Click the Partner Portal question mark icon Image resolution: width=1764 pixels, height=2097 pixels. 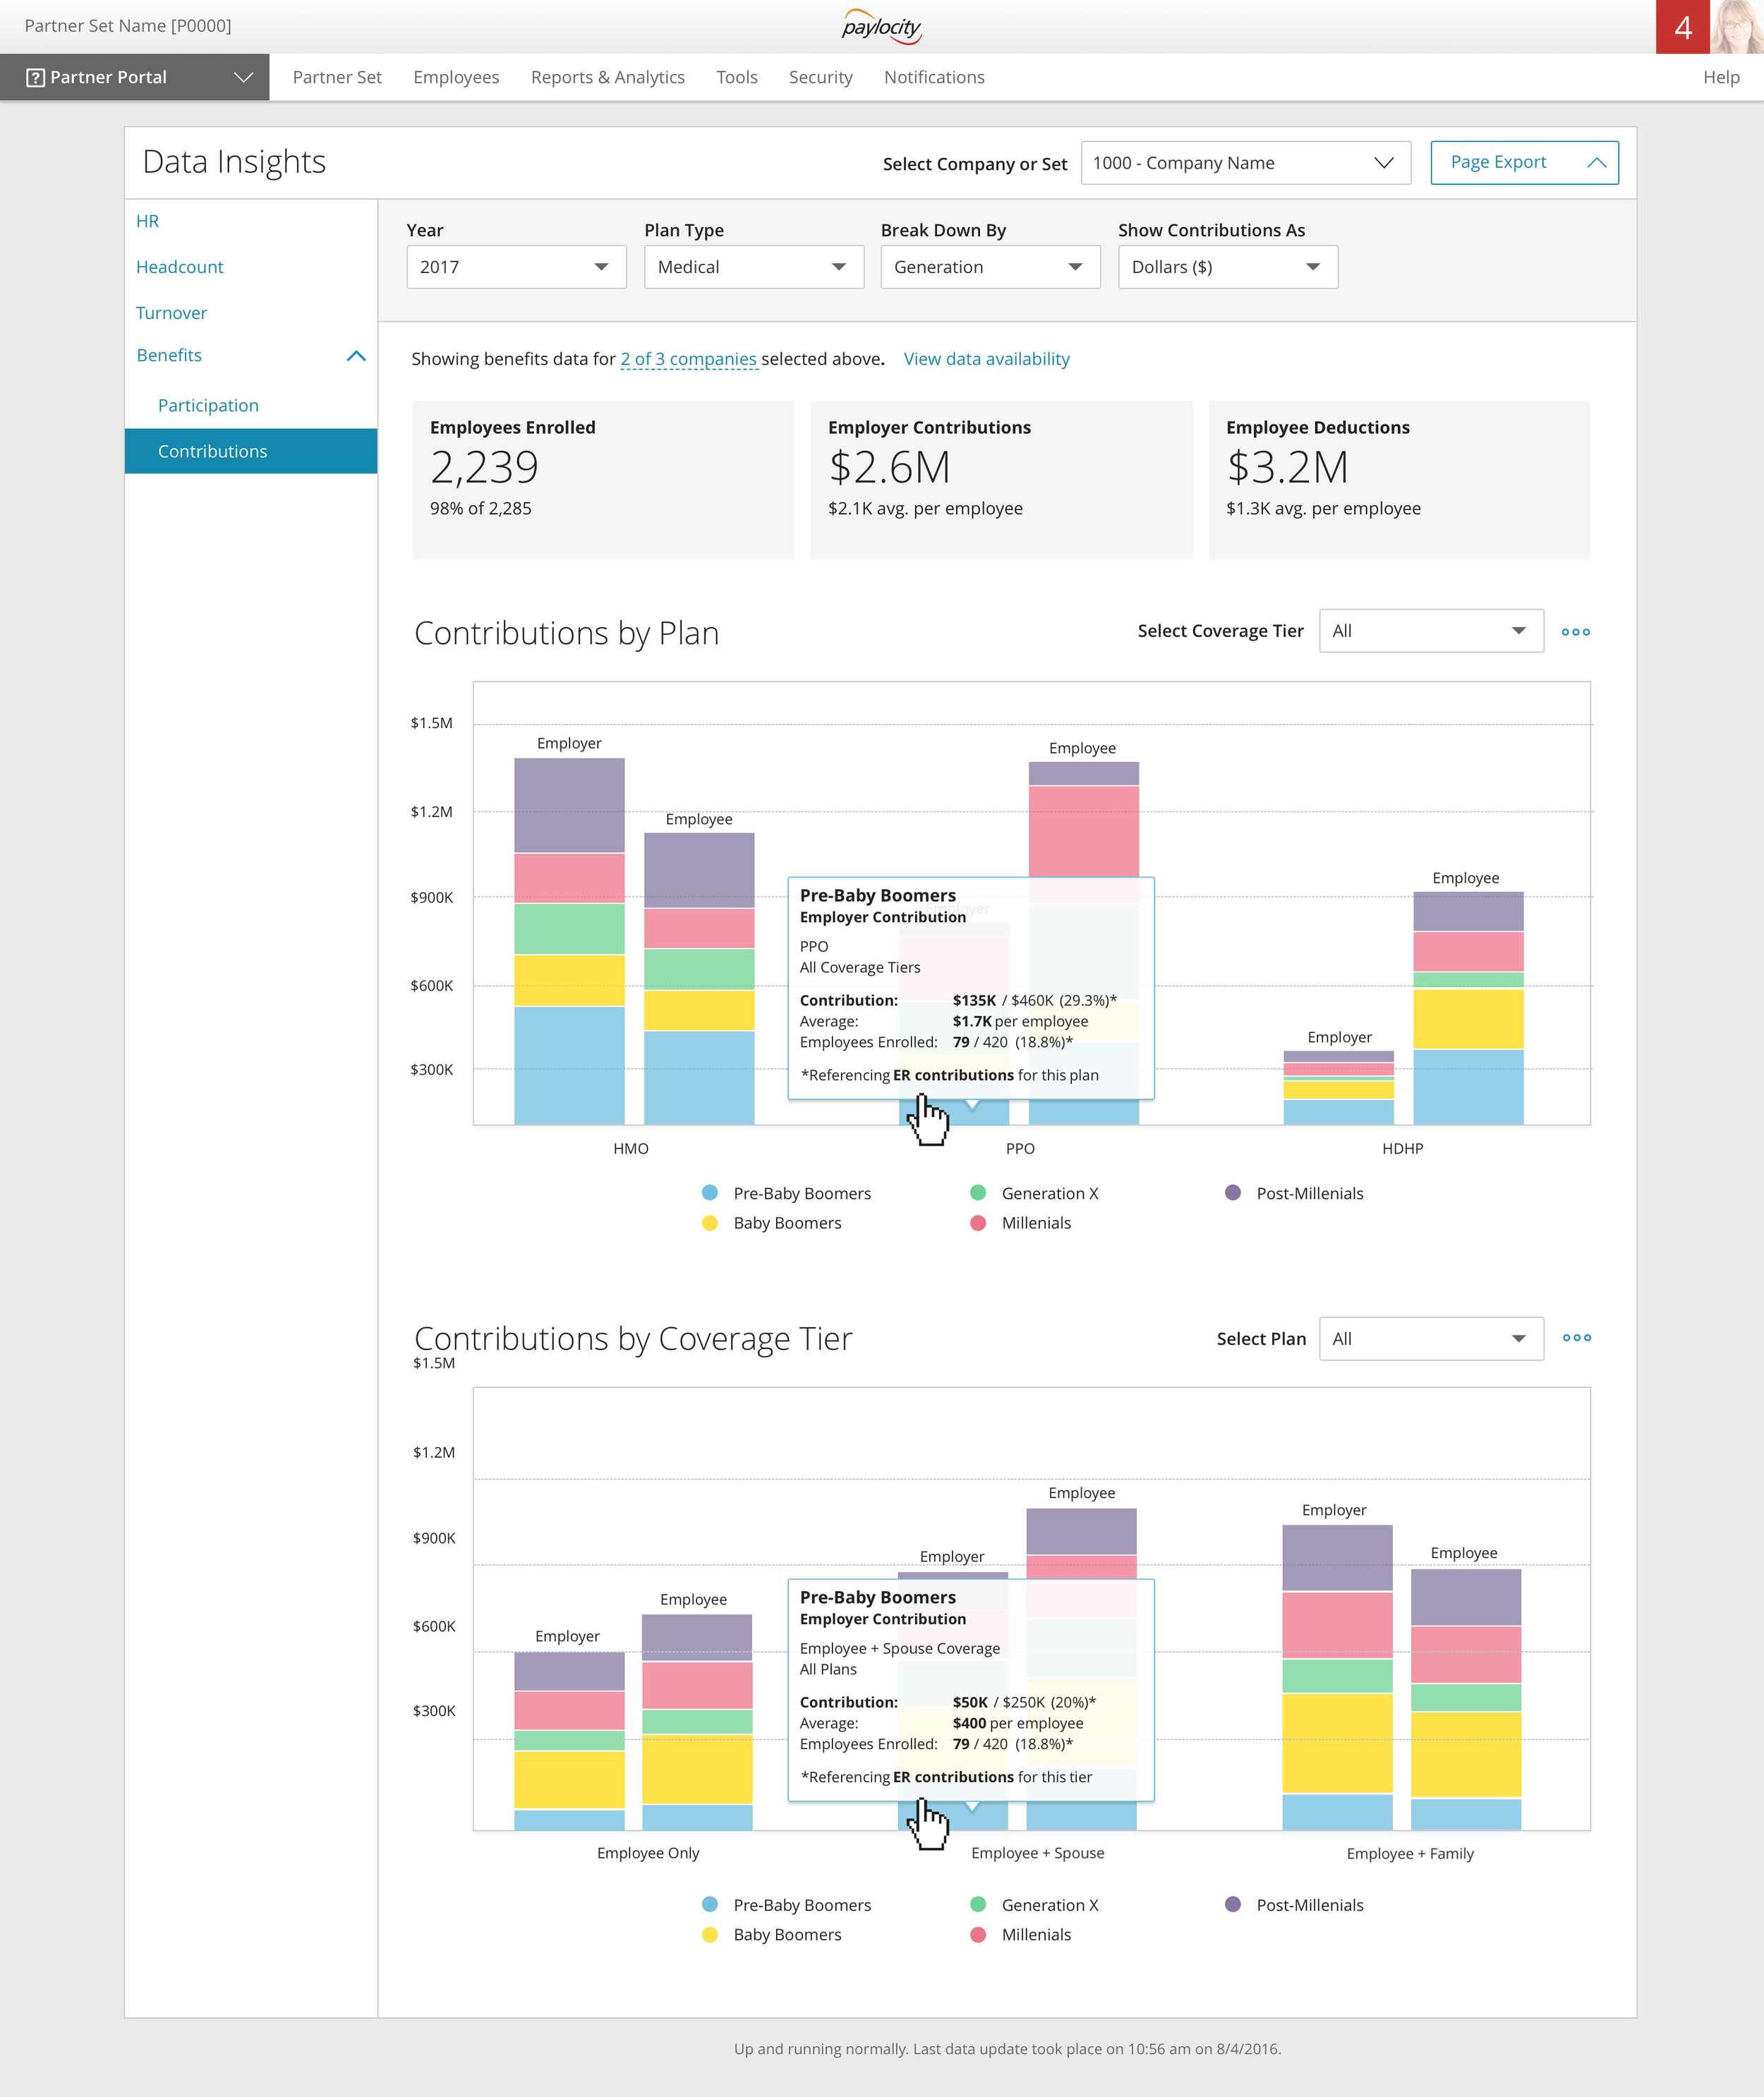tap(35, 78)
